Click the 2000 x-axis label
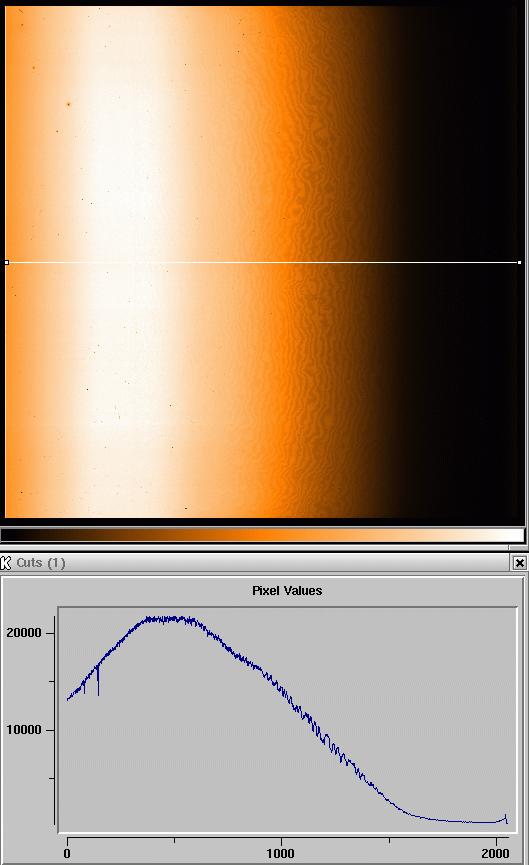 coord(495,853)
